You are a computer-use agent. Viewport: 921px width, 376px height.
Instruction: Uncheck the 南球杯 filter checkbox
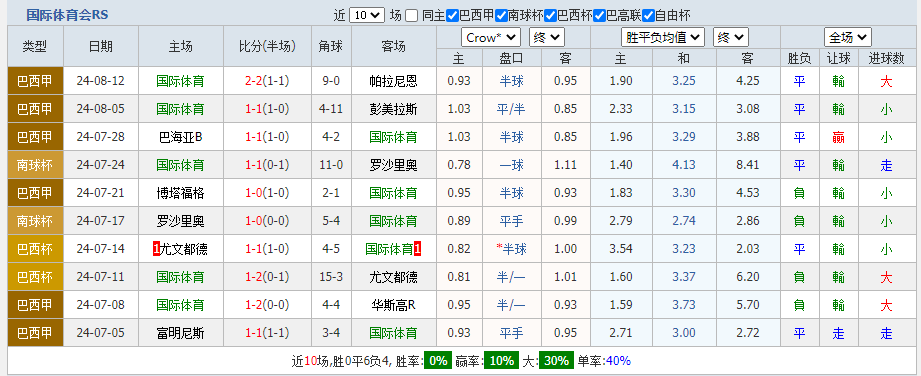pyautogui.click(x=501, y=16)
